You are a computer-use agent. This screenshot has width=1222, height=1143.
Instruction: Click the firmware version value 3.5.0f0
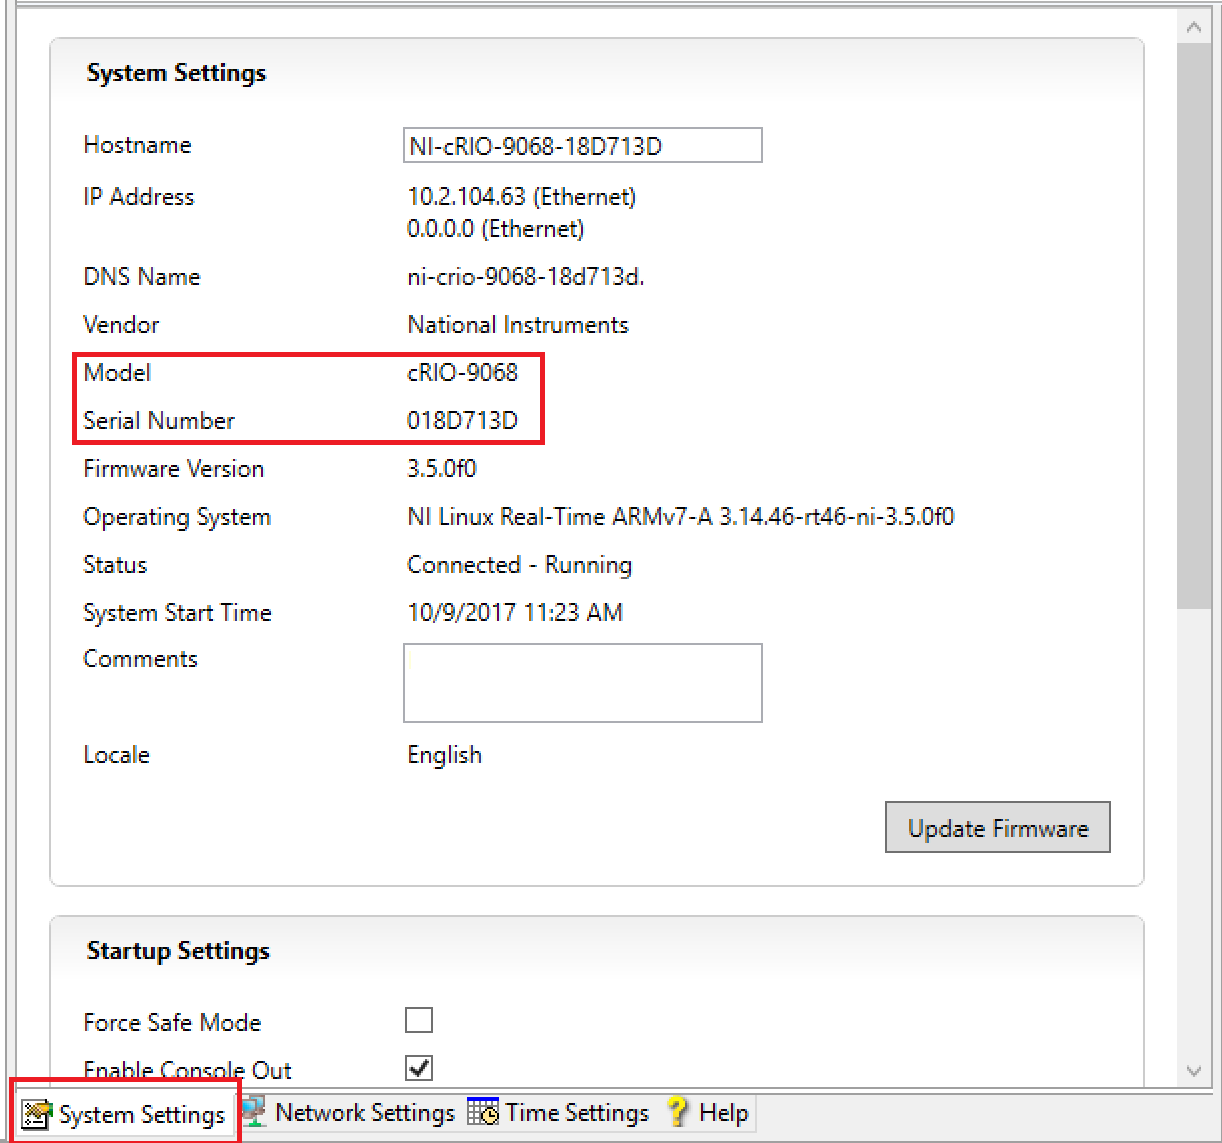(x=441, y=469)
